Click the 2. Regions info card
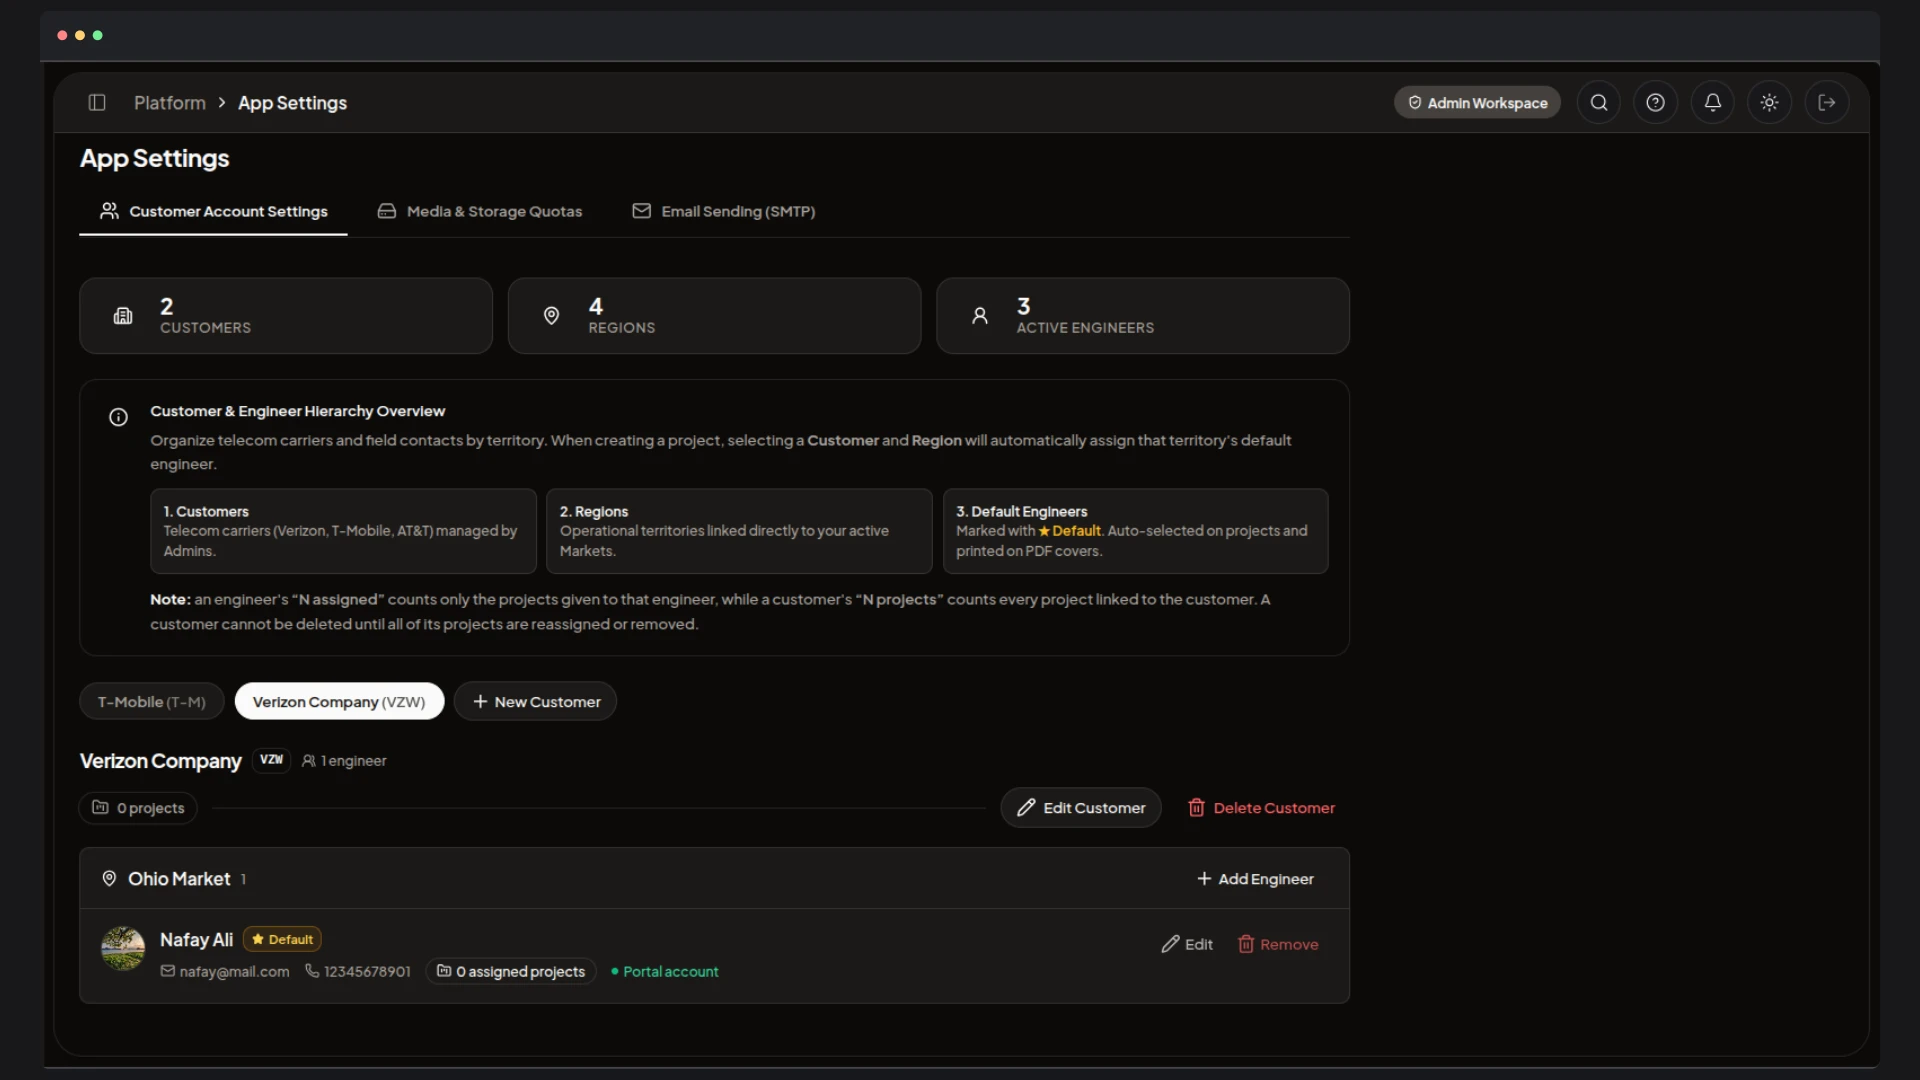The height and width of the screenshot is (1080, 1920). [739, 531]
